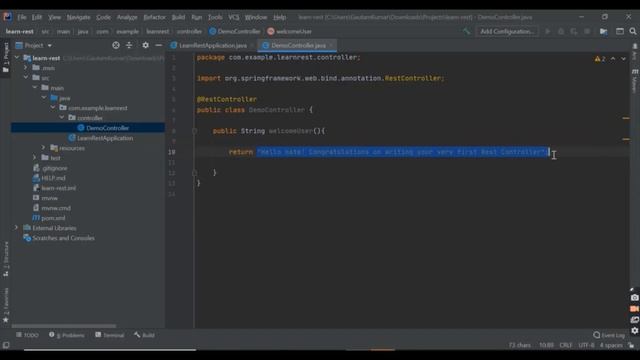Click Add Configuration button
640x360 pixels.
coord(507,31)
